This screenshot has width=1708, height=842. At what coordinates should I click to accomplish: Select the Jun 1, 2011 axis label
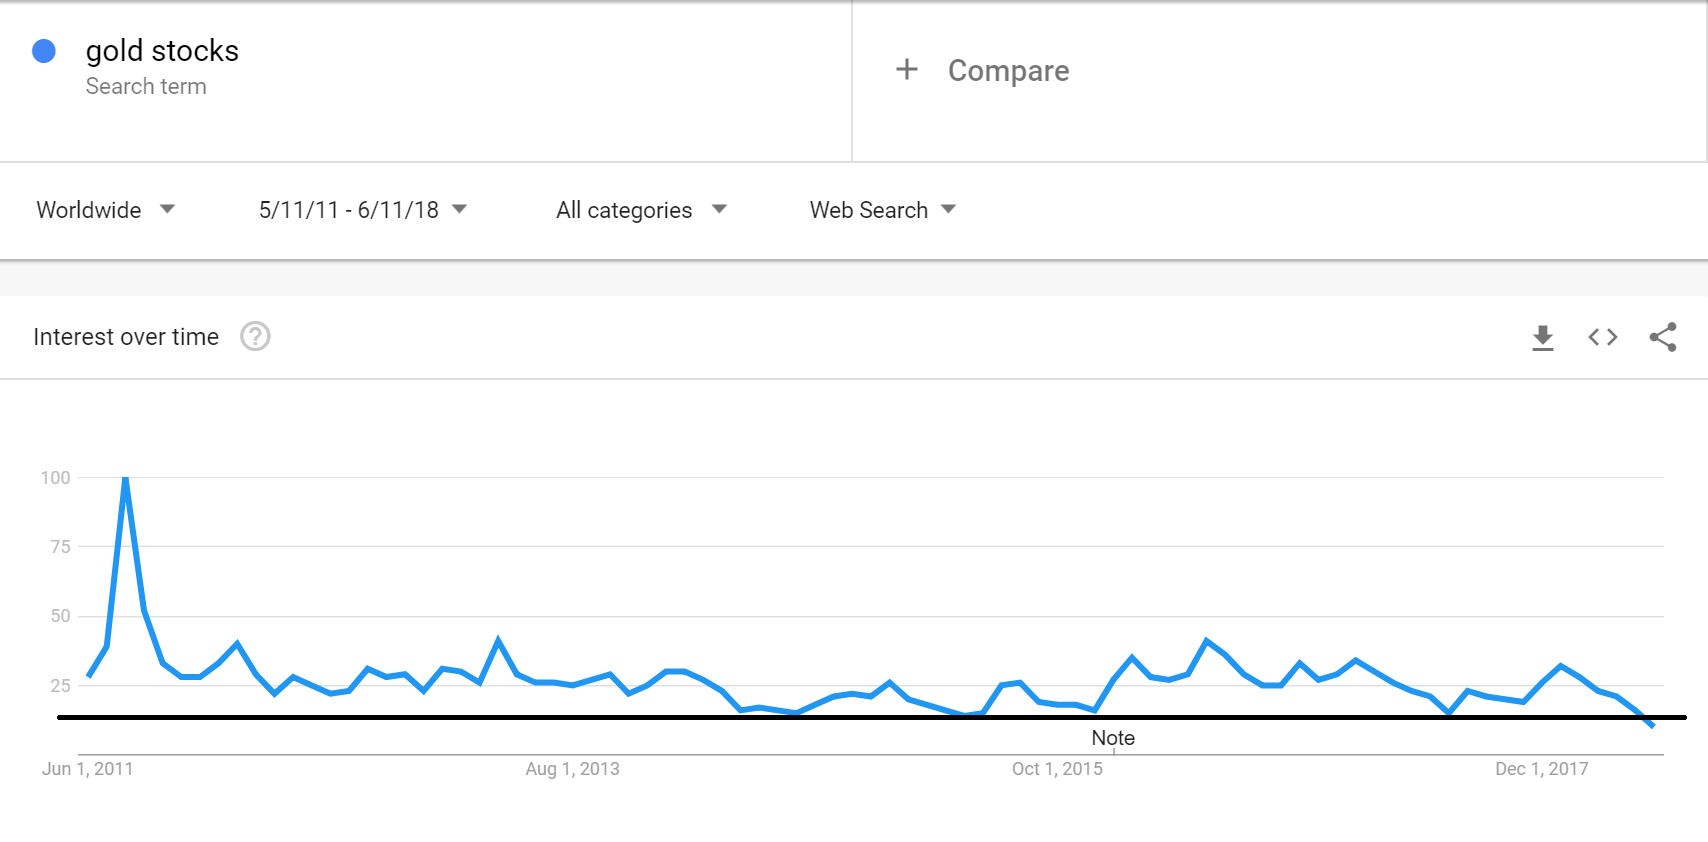click(x=87, y=769)
